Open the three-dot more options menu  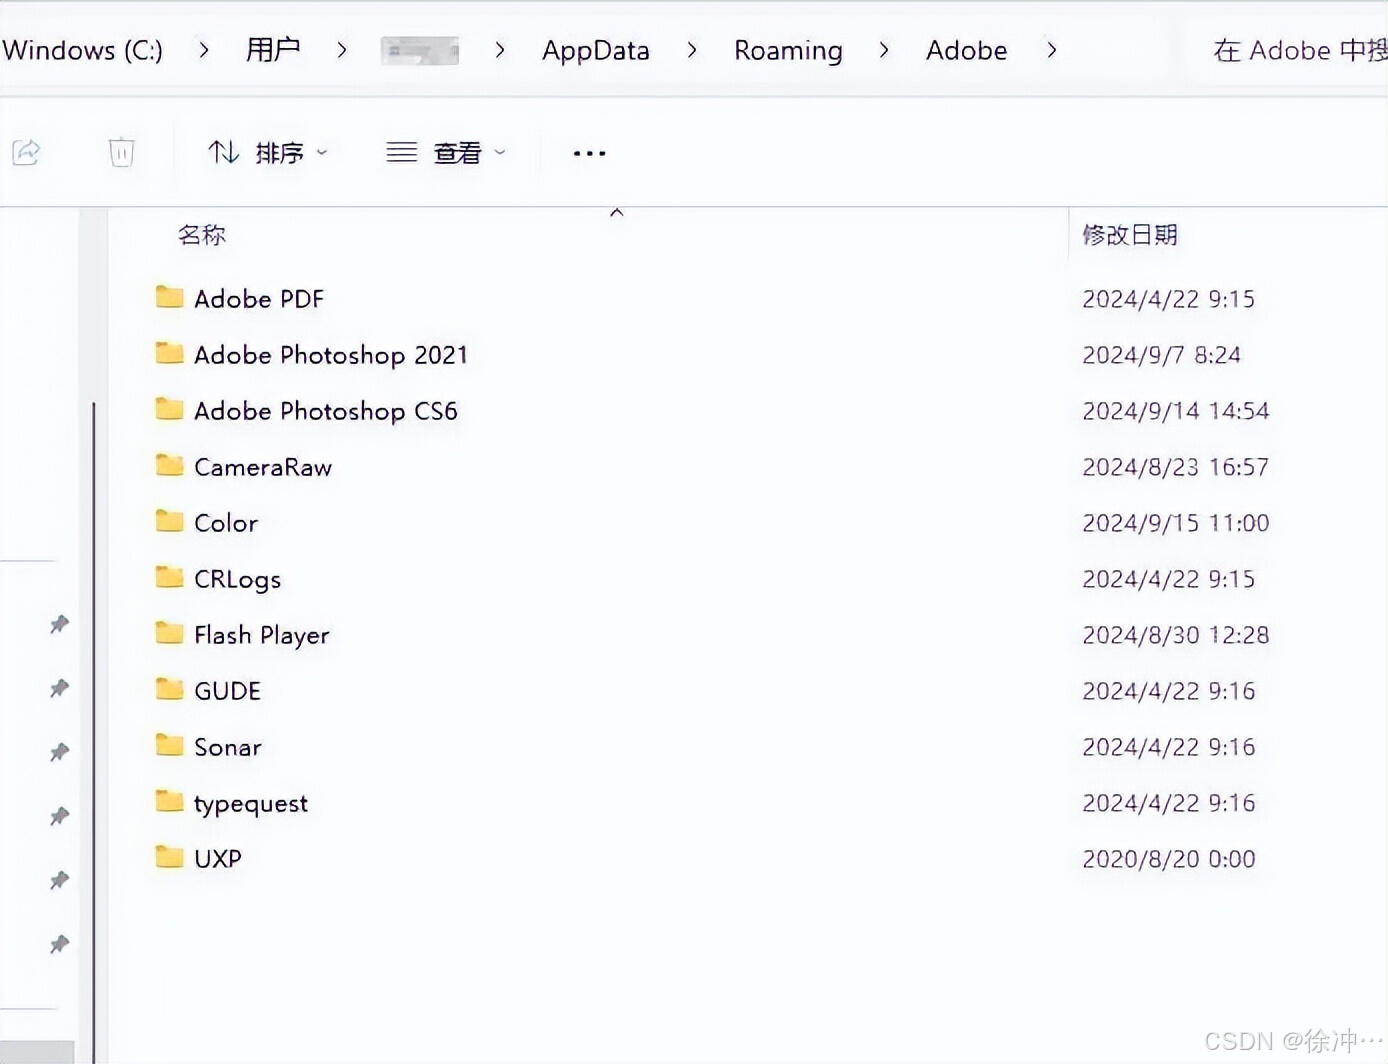(x=589, y=153)
